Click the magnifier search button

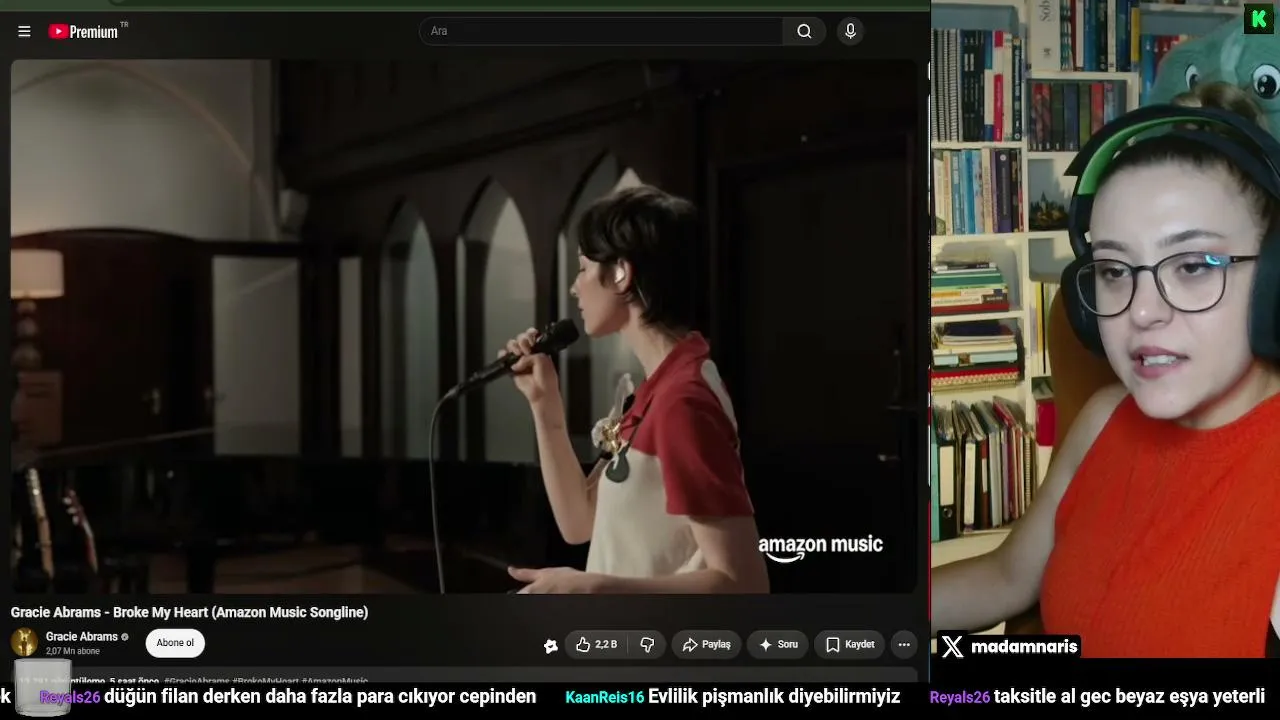pyautogui.click(x=804, y=31)
